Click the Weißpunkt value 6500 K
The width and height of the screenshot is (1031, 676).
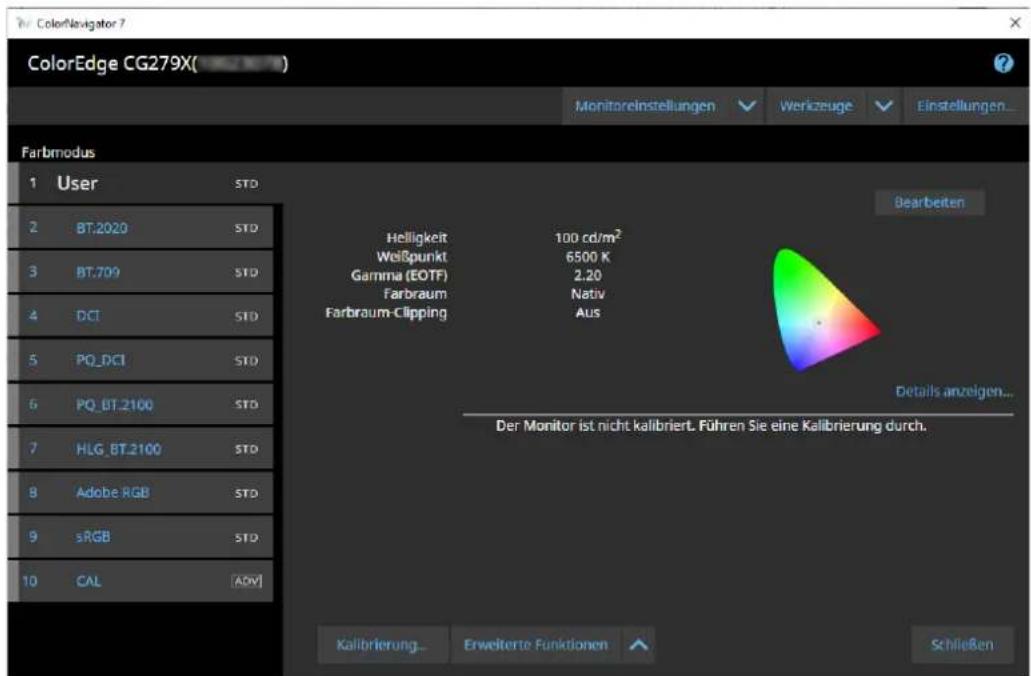click(588, 256)
